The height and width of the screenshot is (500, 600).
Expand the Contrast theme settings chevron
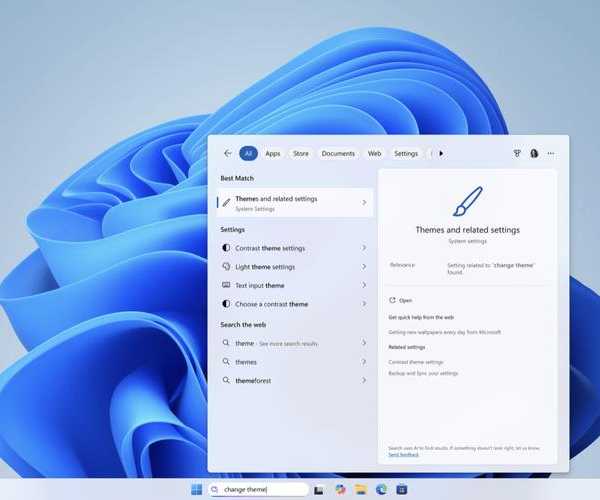pyautogui.click(x=363, y=248)
